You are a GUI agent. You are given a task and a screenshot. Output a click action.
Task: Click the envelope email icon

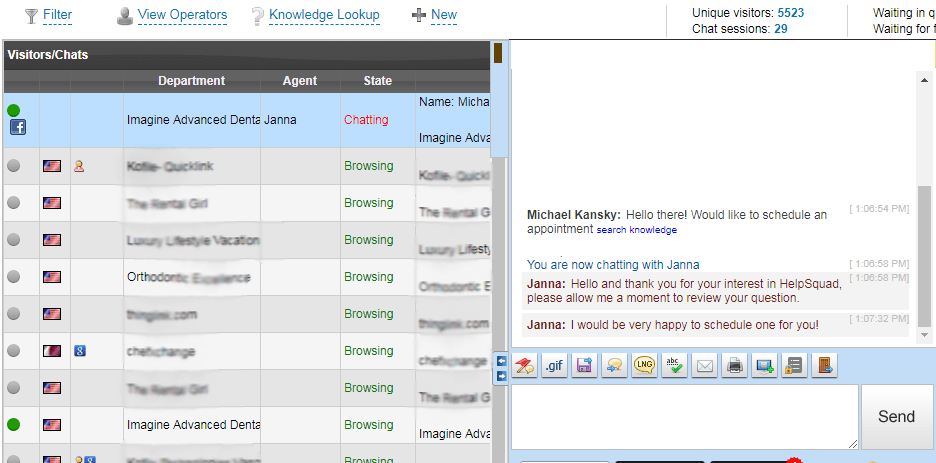[704, 366]
